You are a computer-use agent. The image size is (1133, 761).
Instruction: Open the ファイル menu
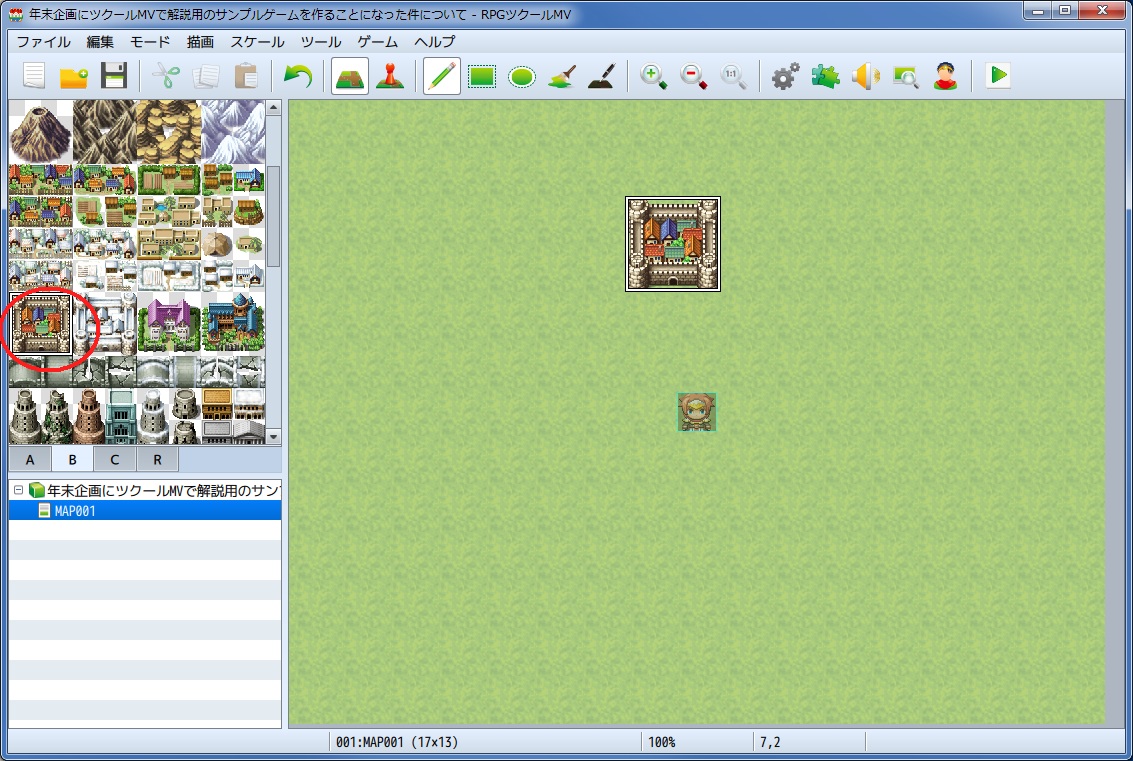point(44,42)
